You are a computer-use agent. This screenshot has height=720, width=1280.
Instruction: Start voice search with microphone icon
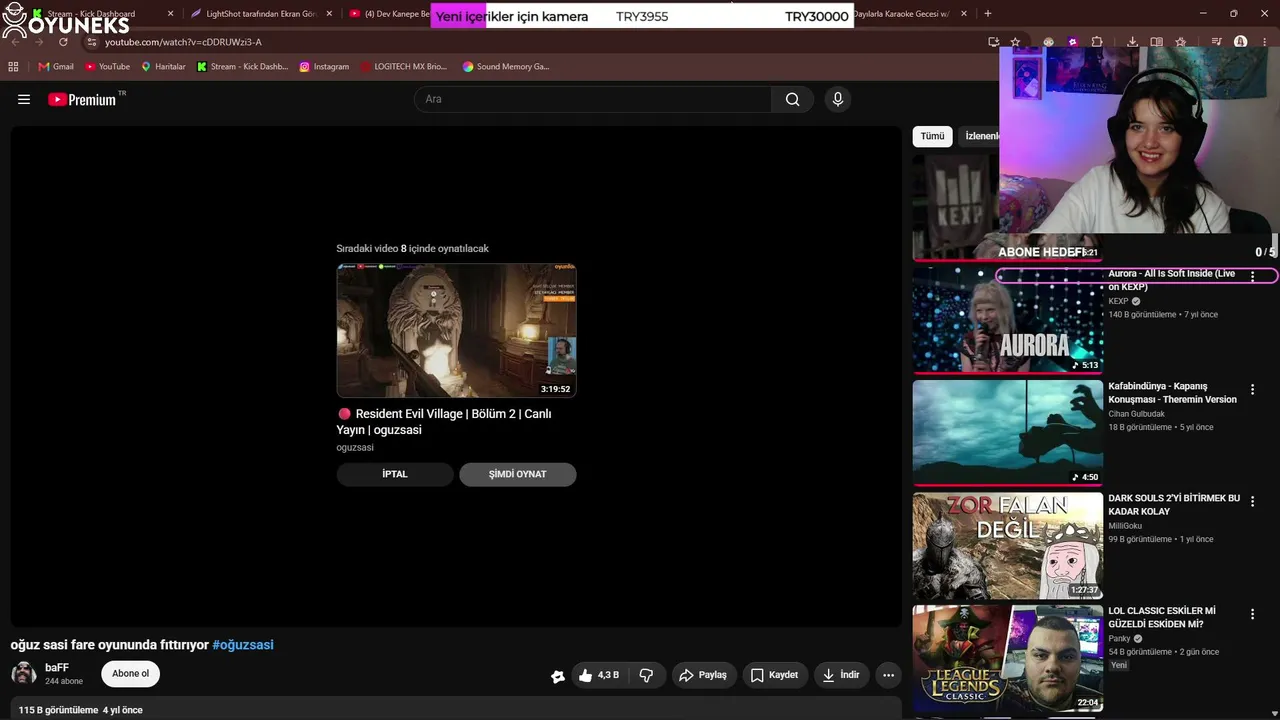pyautogui.click(x=838, y=99)
